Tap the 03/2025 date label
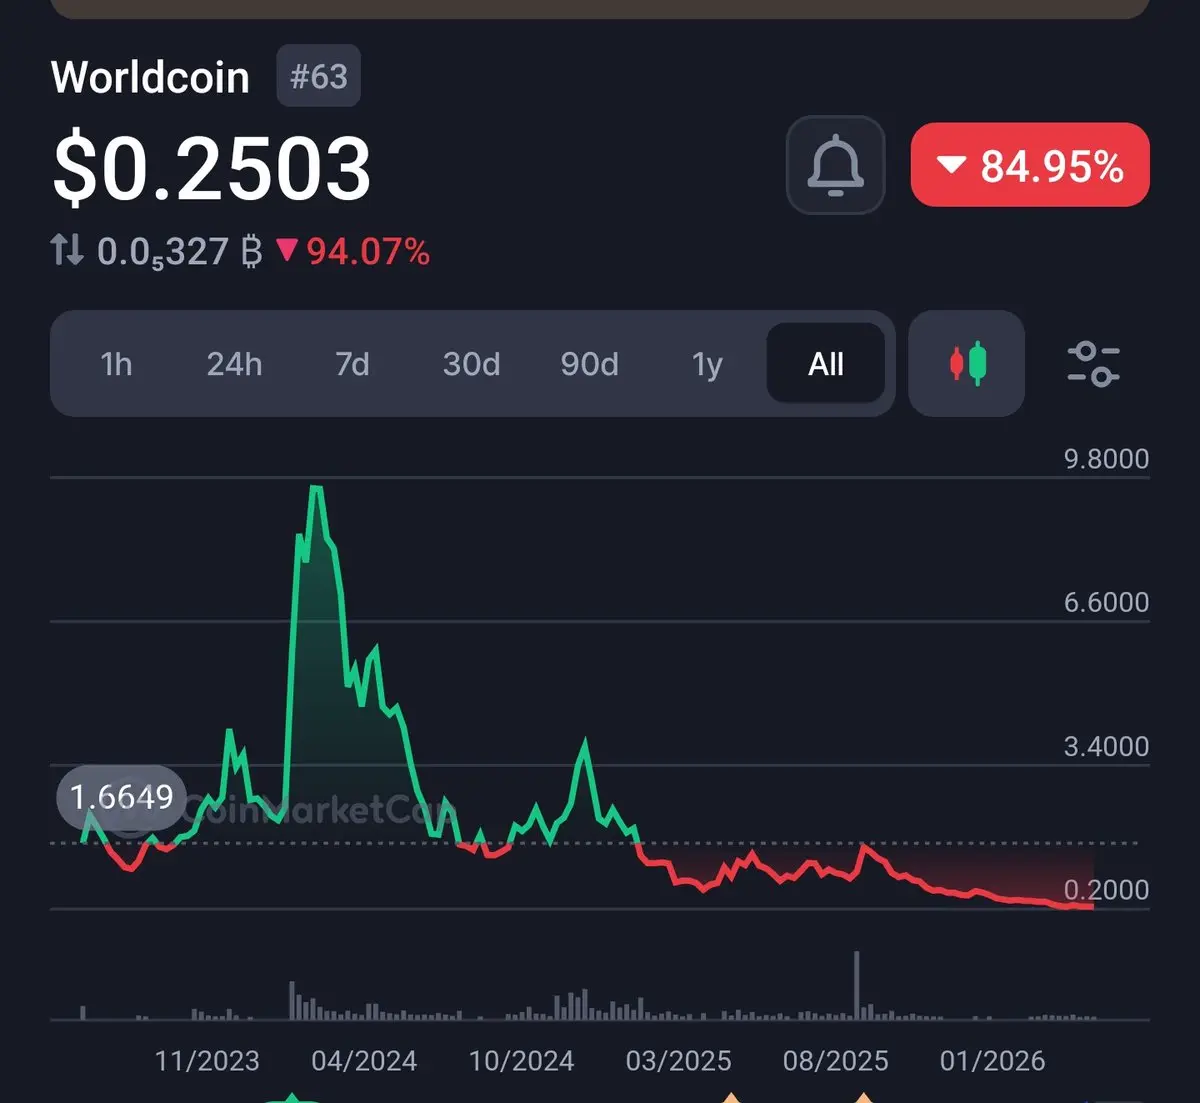This screenshot has height=1103, width=1200. (678, 1060)
